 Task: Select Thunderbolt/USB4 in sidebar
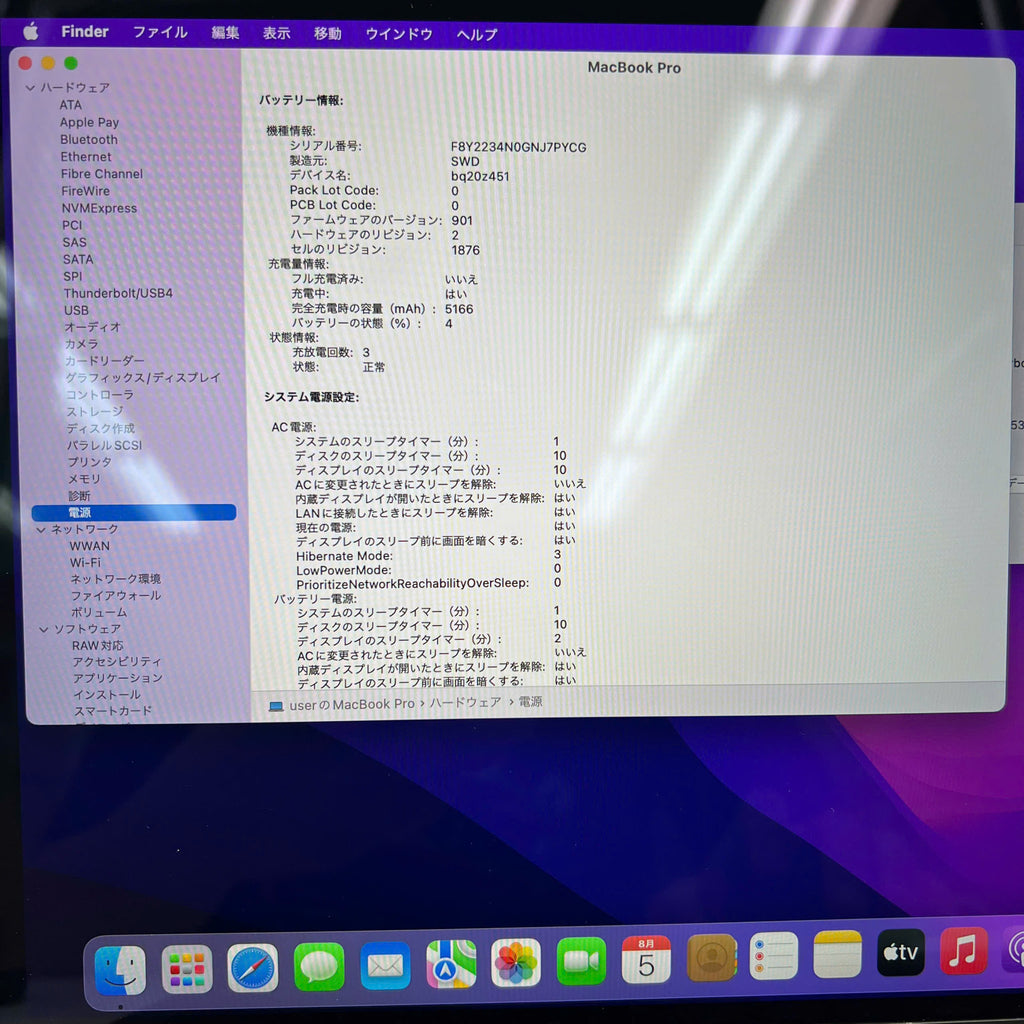(x=118, y=293)
